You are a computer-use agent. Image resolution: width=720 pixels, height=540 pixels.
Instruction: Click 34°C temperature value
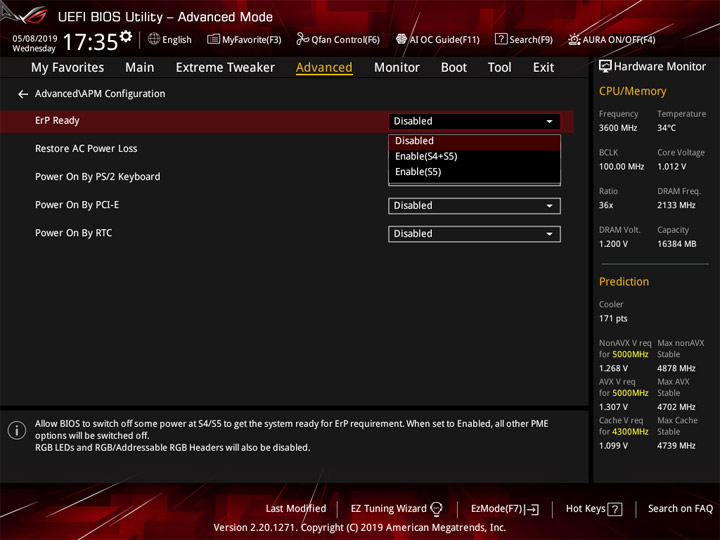666,128
